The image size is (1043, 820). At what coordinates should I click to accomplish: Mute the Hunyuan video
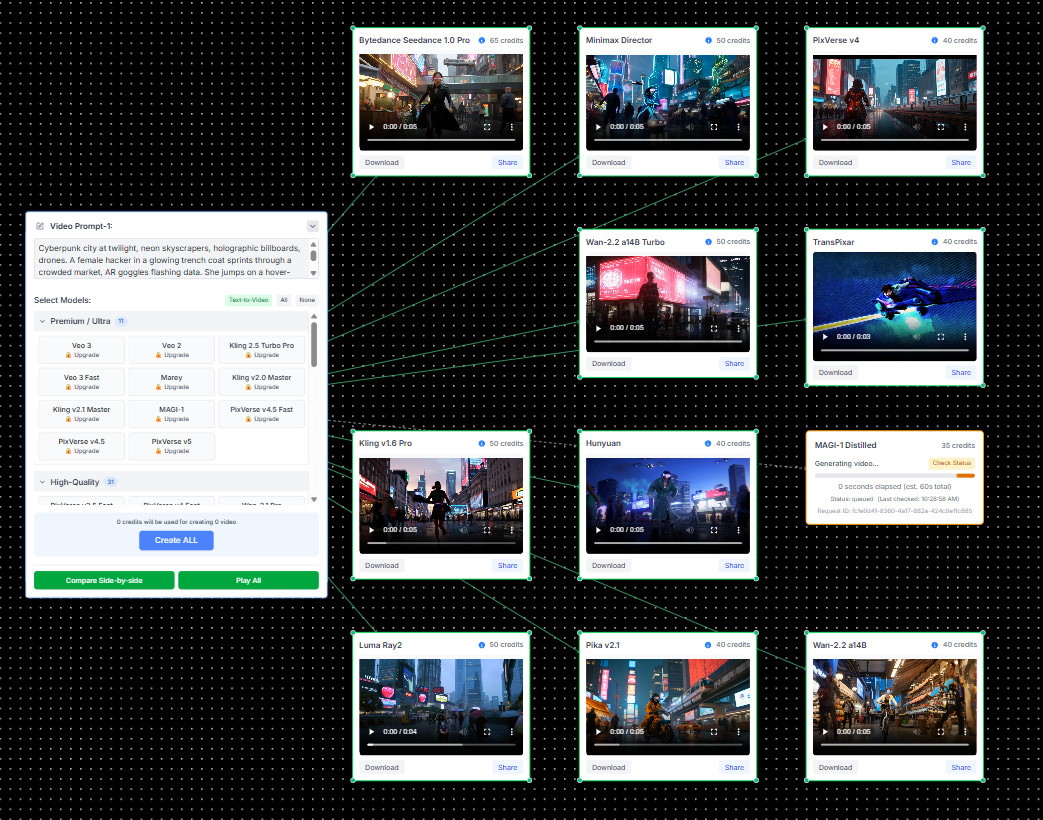point(690,530)
